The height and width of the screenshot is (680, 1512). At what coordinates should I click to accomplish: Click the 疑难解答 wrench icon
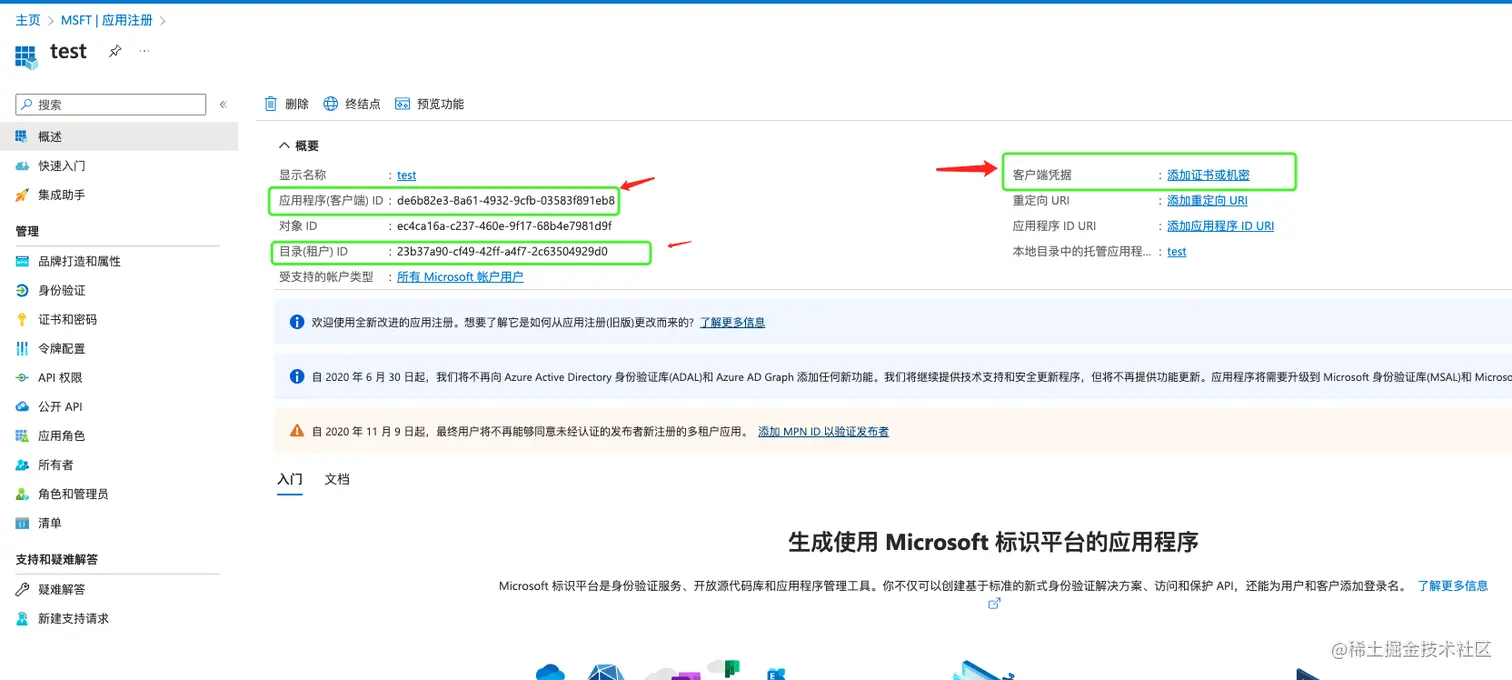[x=22, y=589]
